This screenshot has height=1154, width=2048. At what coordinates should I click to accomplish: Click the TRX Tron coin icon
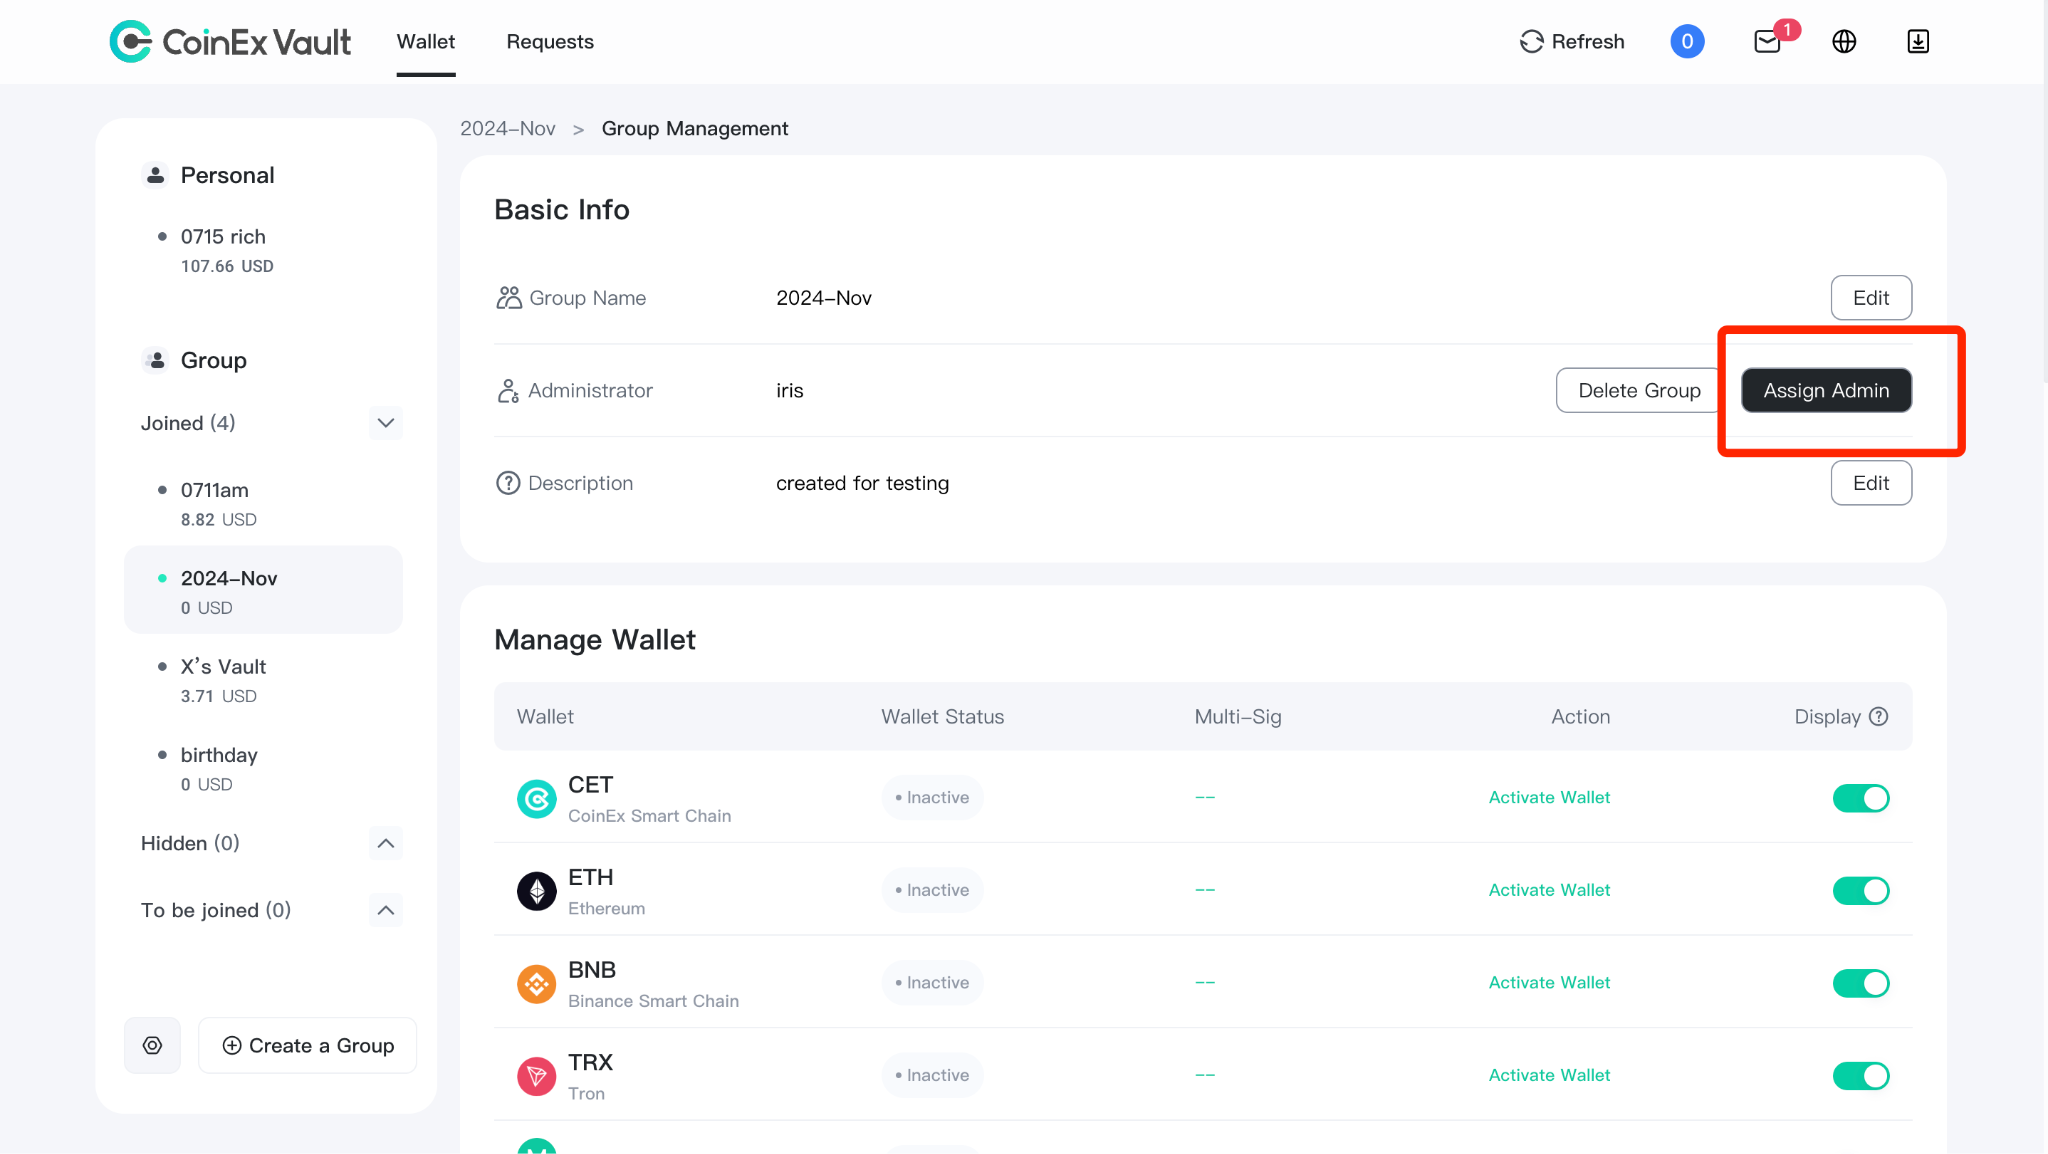[x=537, y=1076]
